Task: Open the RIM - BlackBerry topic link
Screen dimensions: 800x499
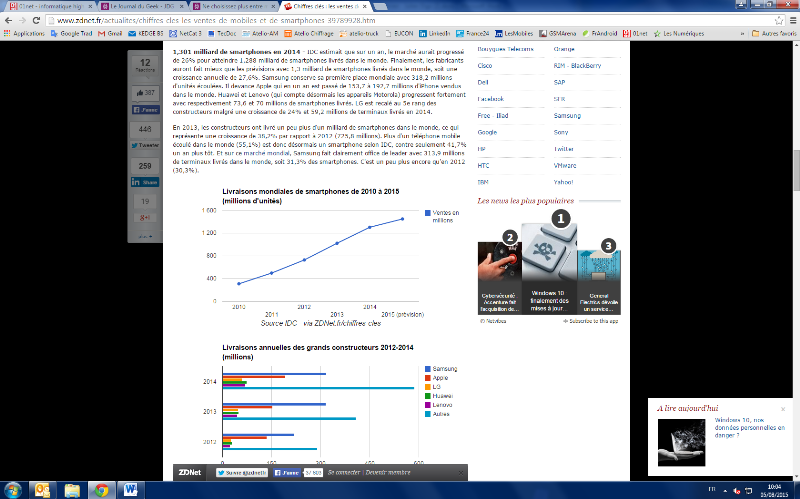Action: tap(577, 65)
